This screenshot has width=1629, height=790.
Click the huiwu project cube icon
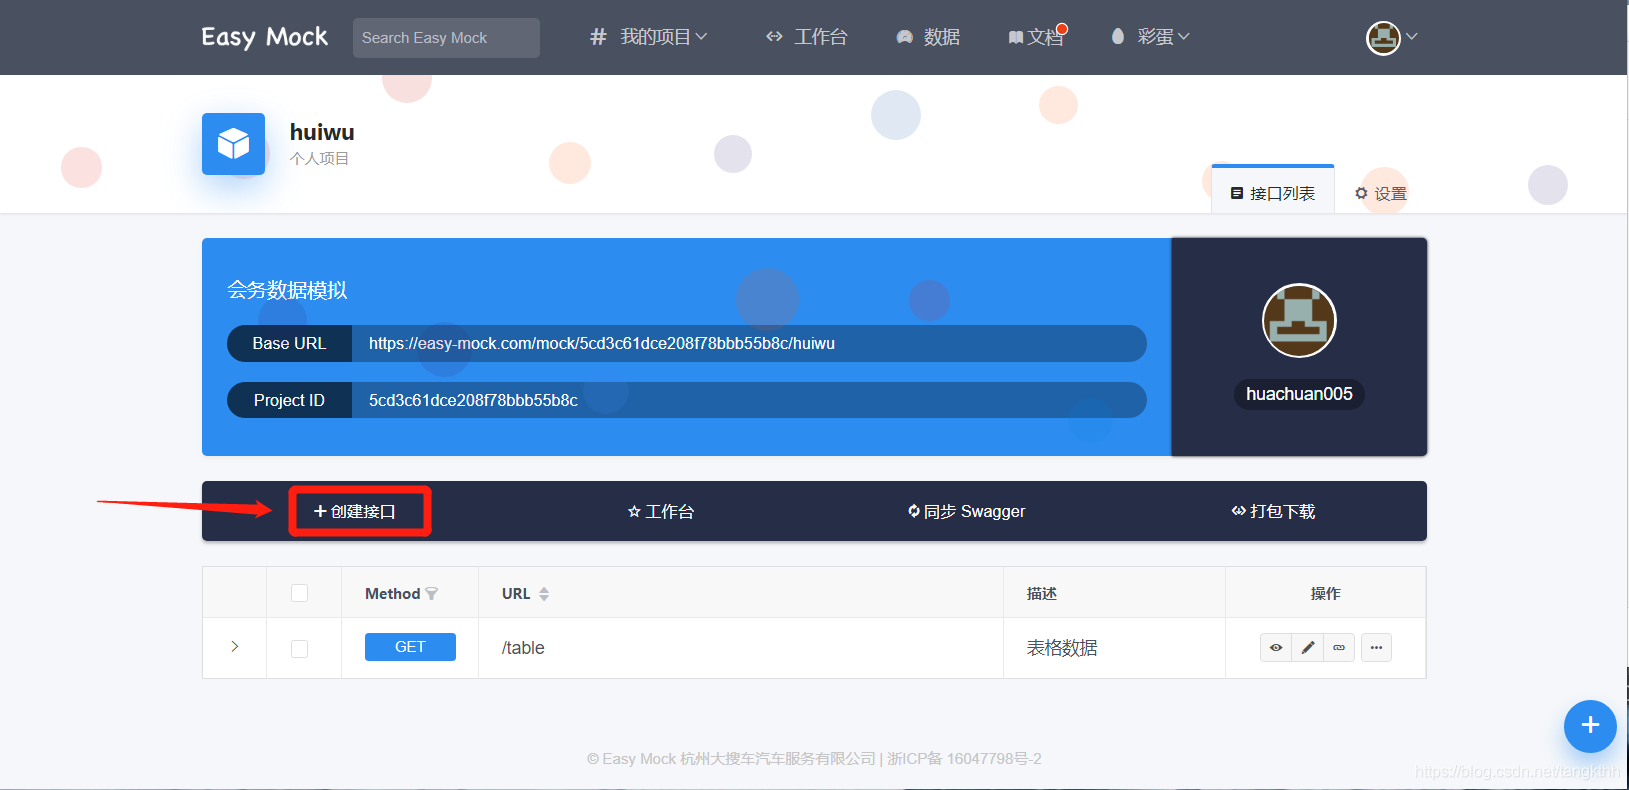233,144
